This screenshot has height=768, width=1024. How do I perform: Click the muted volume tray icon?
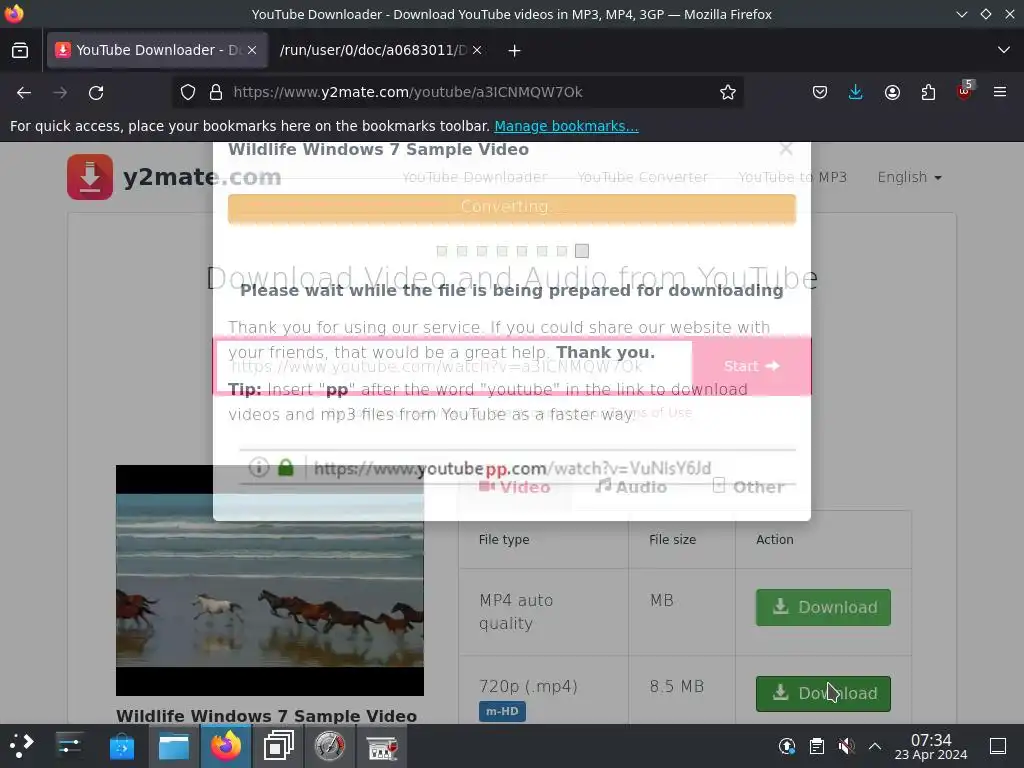846,746
